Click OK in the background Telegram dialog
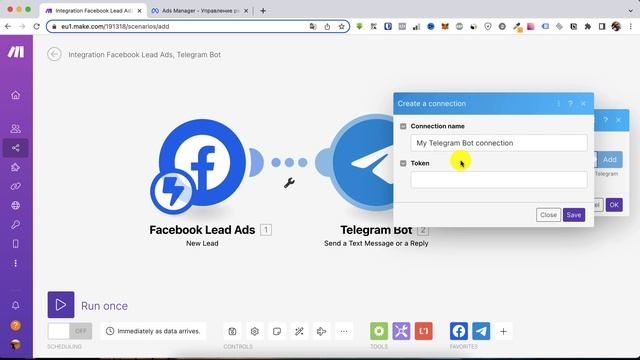Screen dimensions: 640x360 [x=614, y=205]
